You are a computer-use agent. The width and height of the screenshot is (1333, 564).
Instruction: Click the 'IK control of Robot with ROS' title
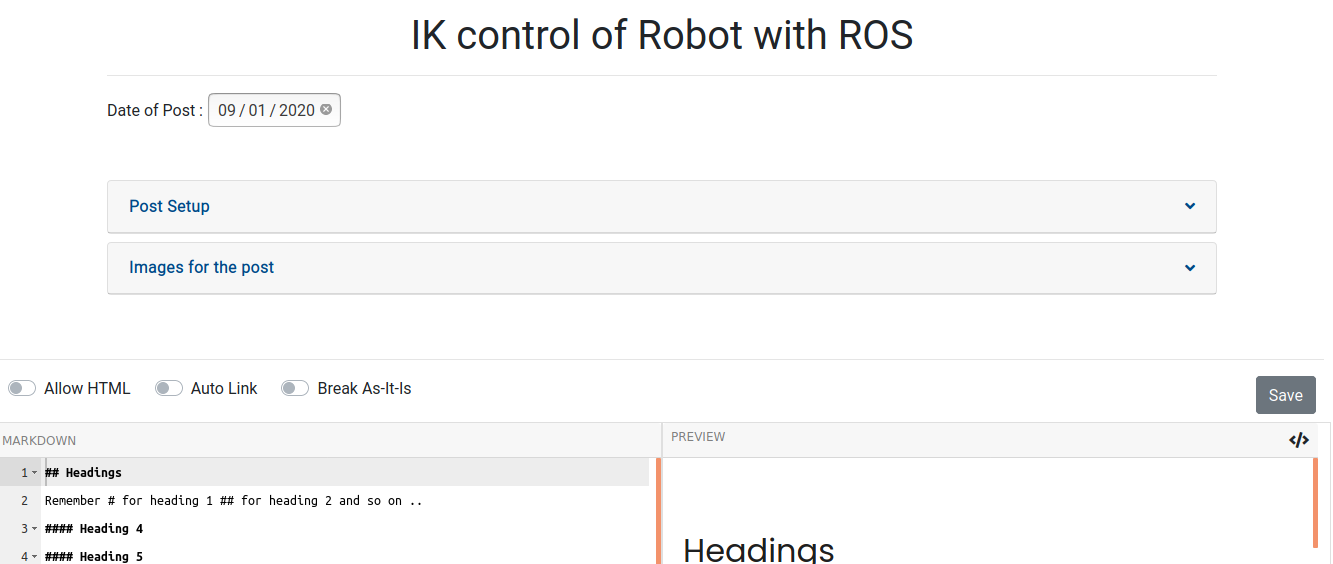click(662, 36)
